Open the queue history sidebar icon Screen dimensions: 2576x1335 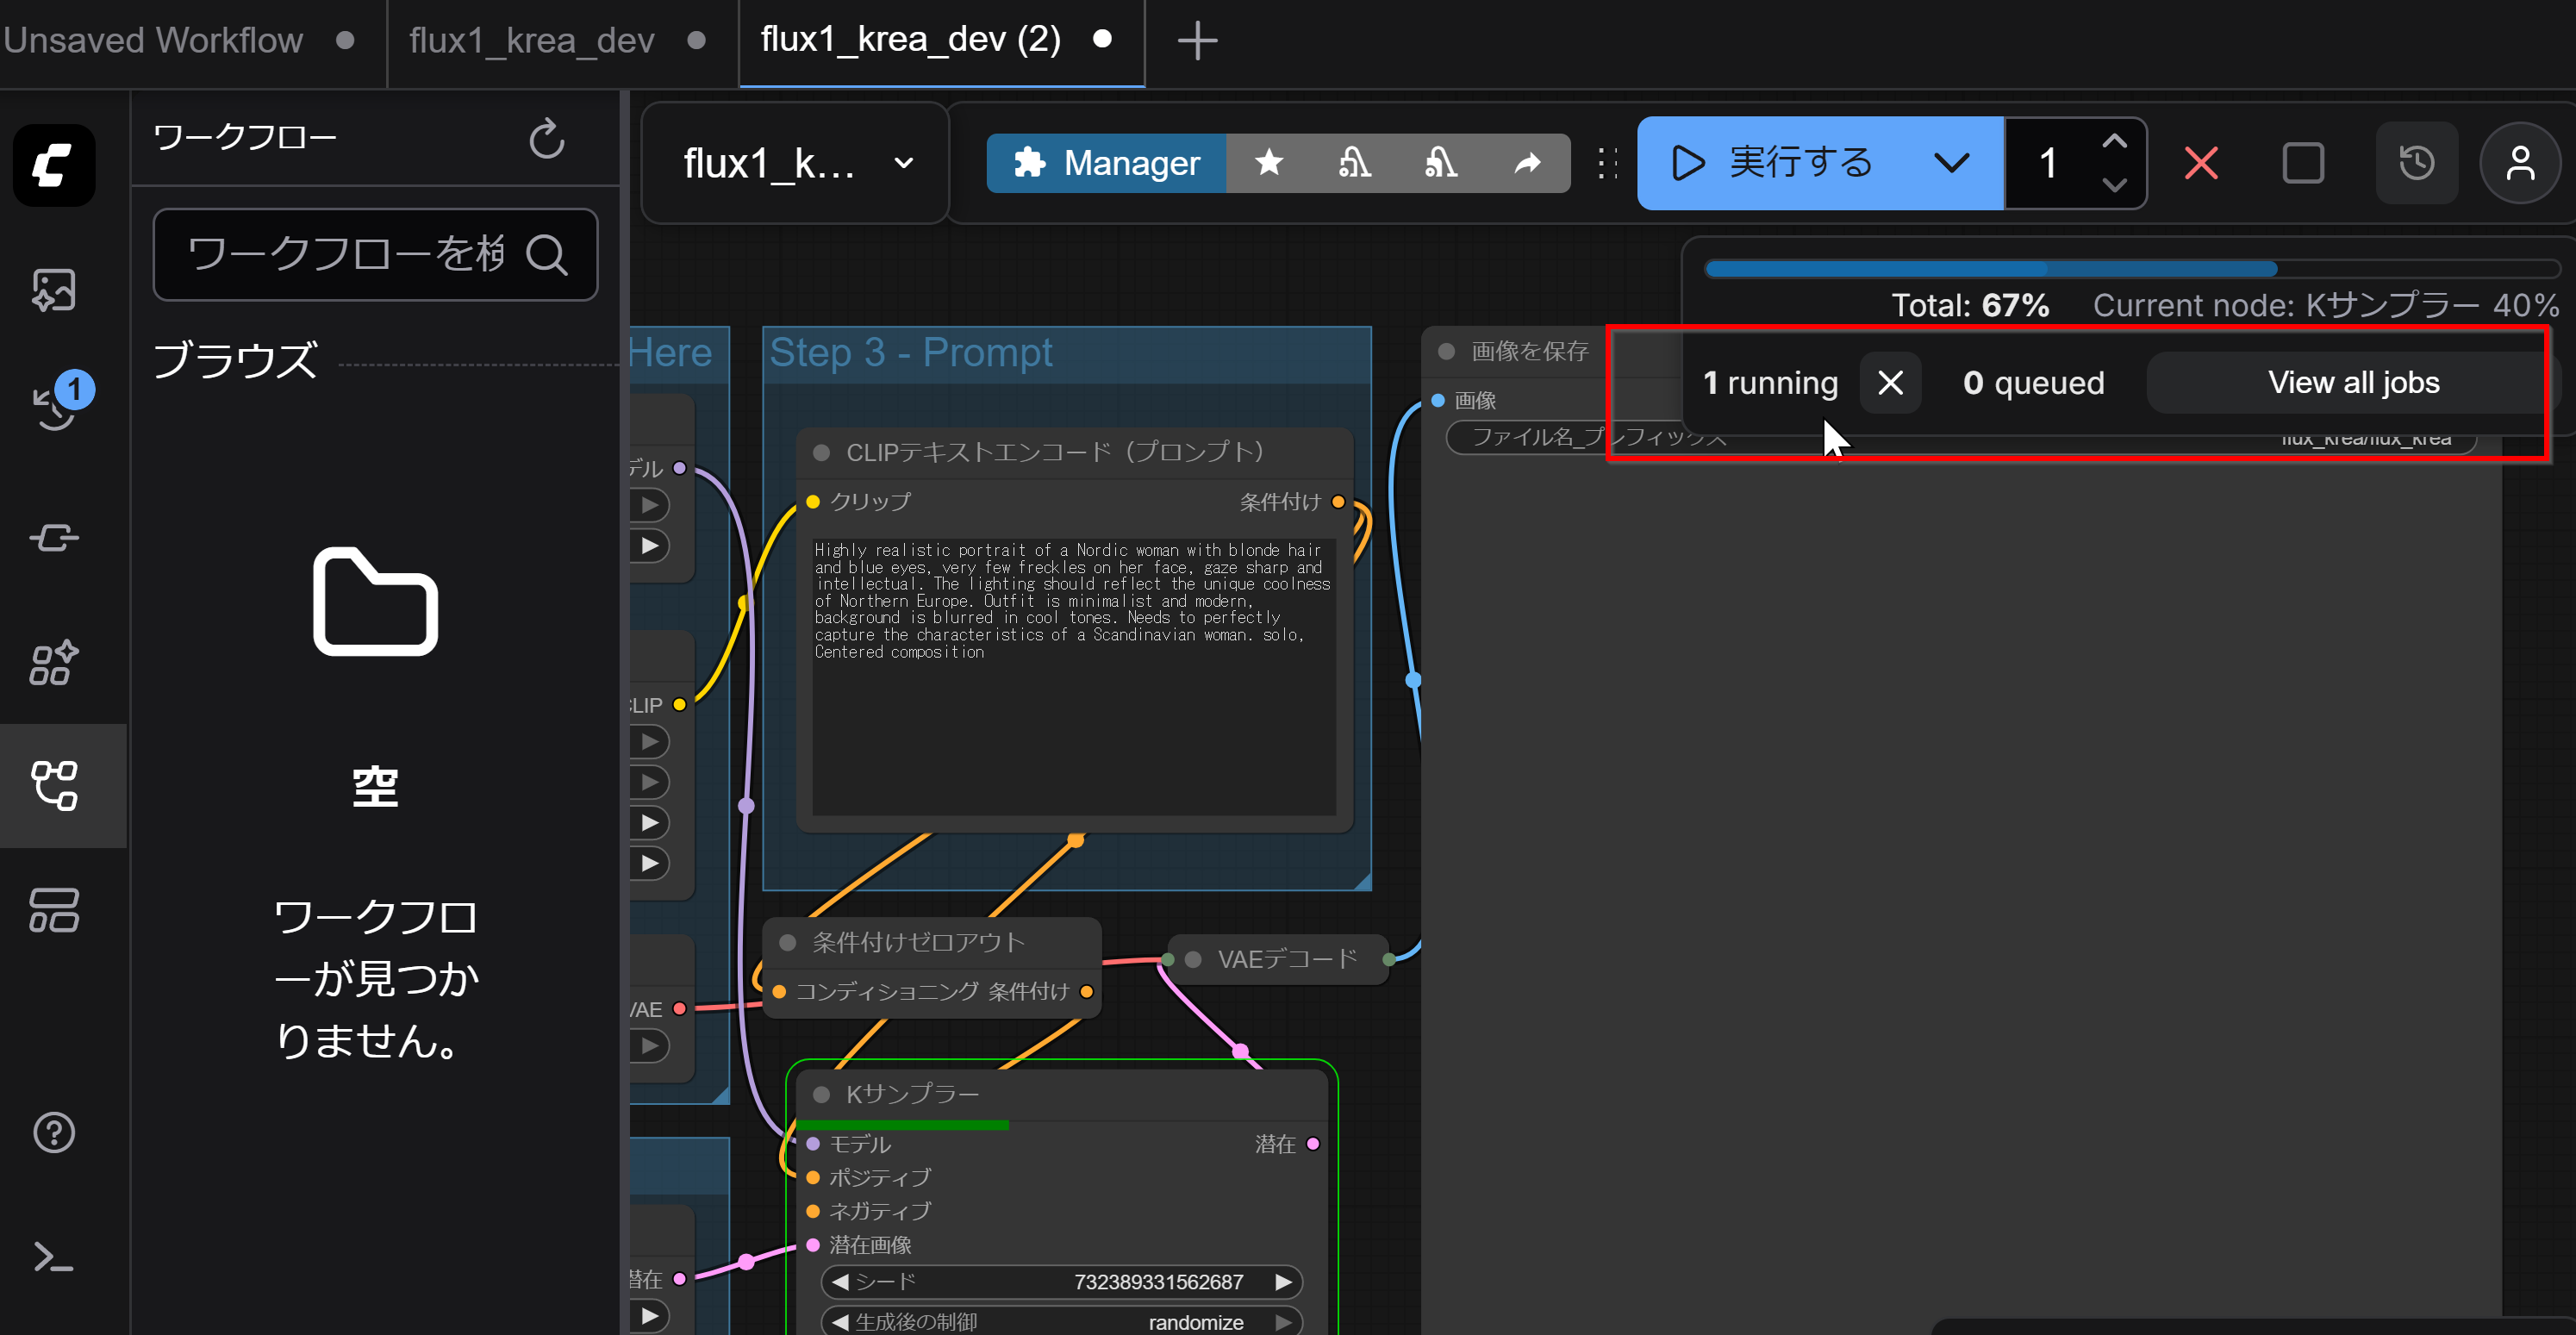56,407
